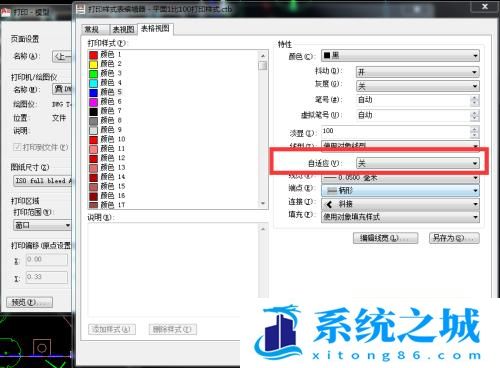The image size is (500, 368).
Task: Select the 颜色 15 entry
Action: coord(107,186)
